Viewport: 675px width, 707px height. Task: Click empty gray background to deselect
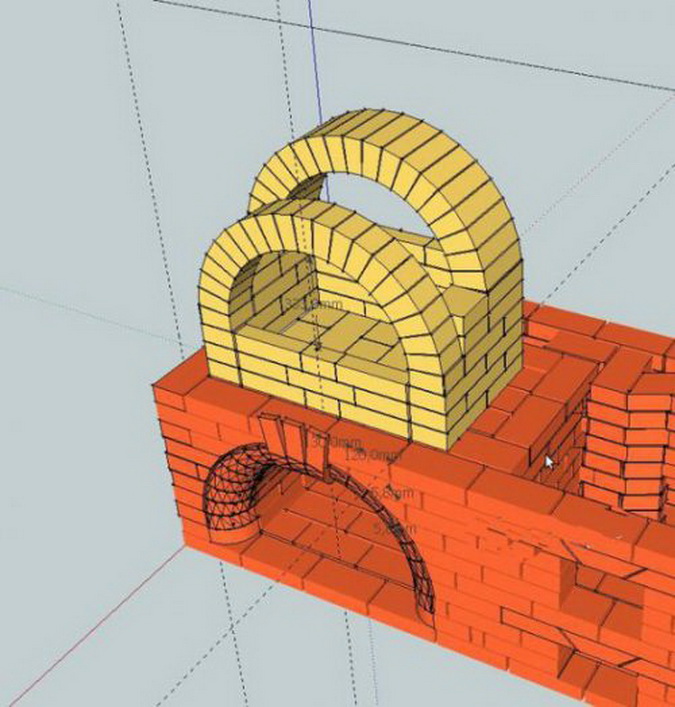pyautogui.click(x=90, y=200)
